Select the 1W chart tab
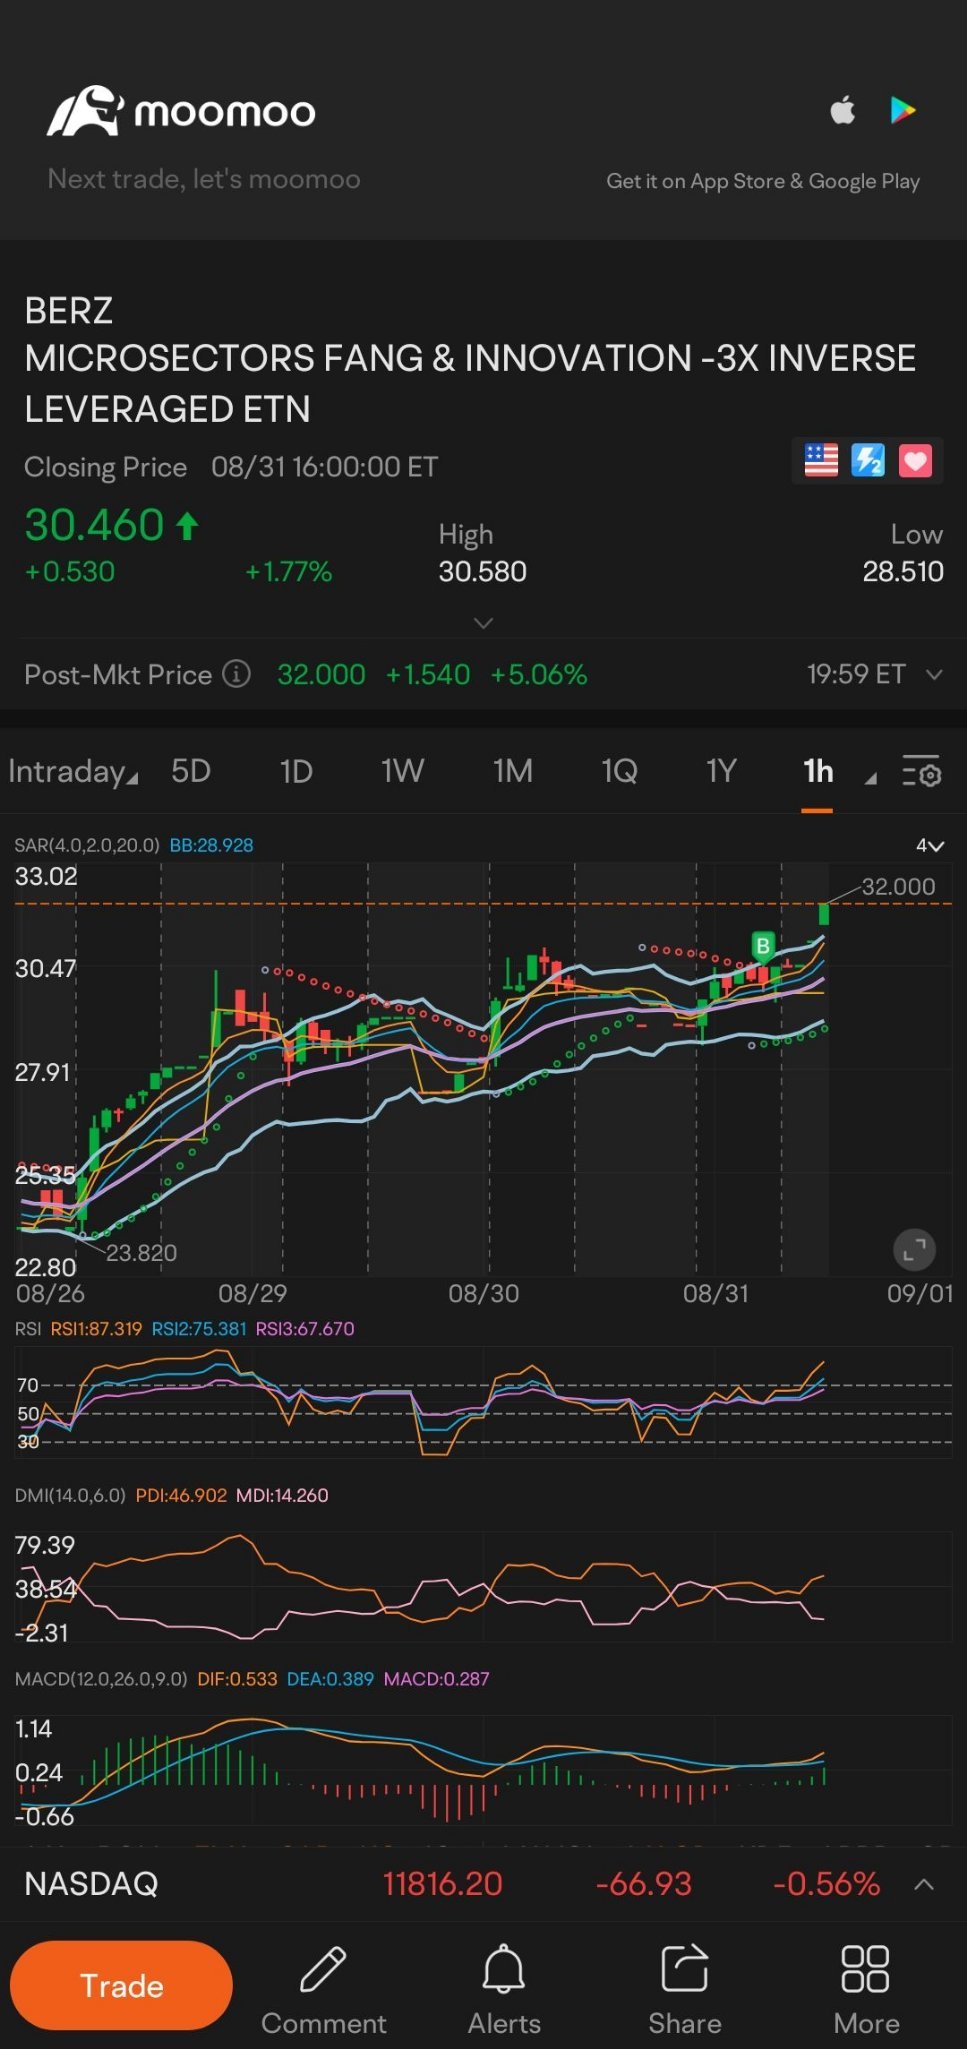Screen dimensions: 967x2049 pos(402,771)
